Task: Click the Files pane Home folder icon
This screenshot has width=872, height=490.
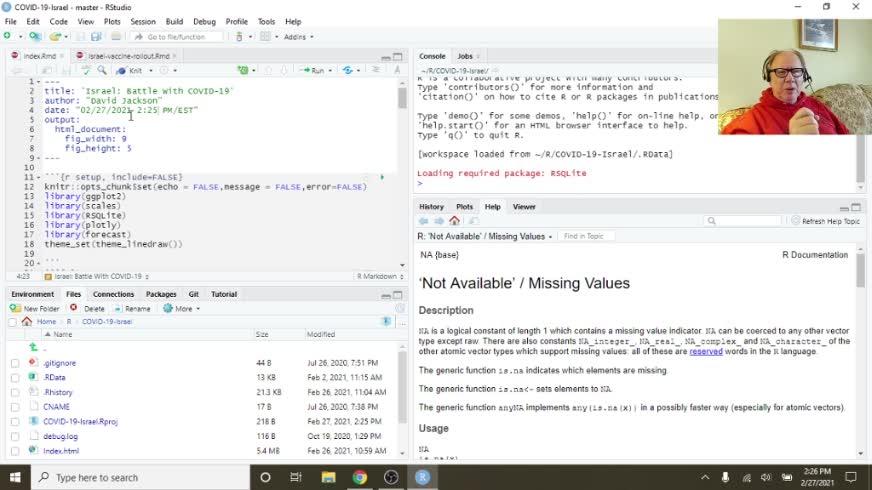Action: click(x=27, y=321)
